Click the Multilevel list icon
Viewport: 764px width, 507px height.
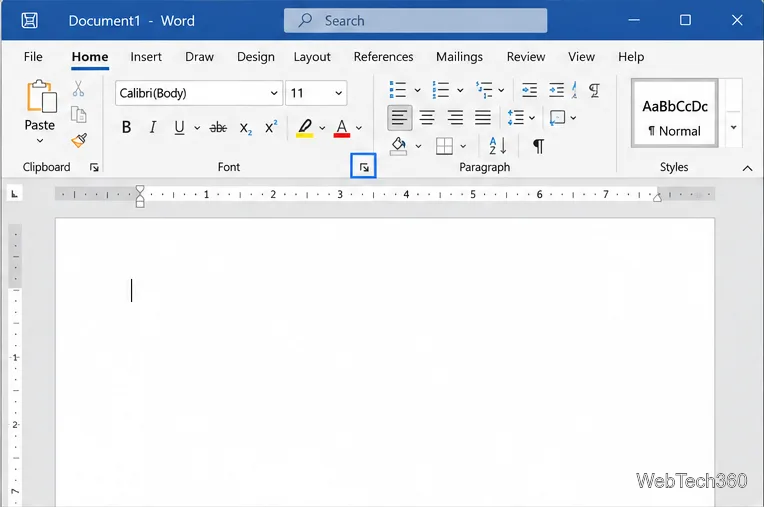click(484, 90)
